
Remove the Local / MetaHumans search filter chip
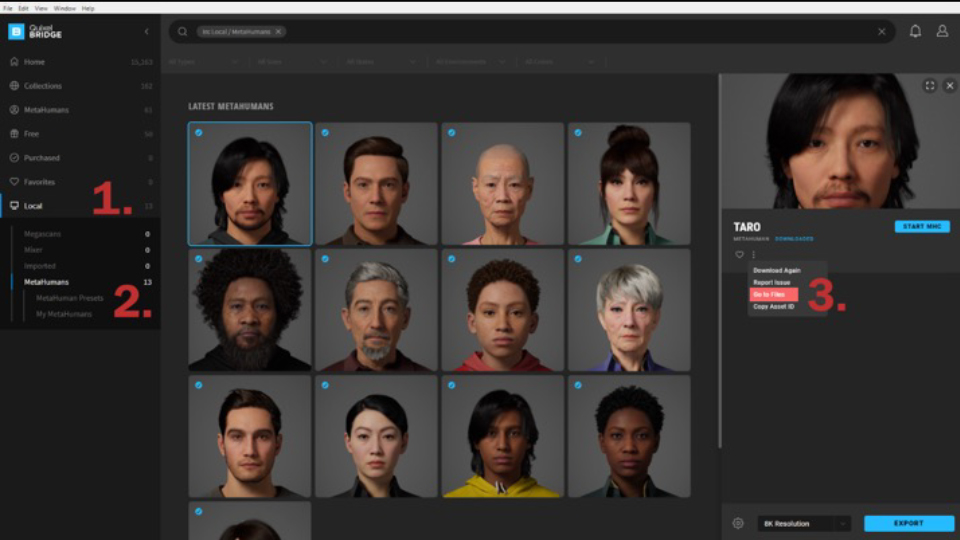pyautogui.click(x=278, y=31)
